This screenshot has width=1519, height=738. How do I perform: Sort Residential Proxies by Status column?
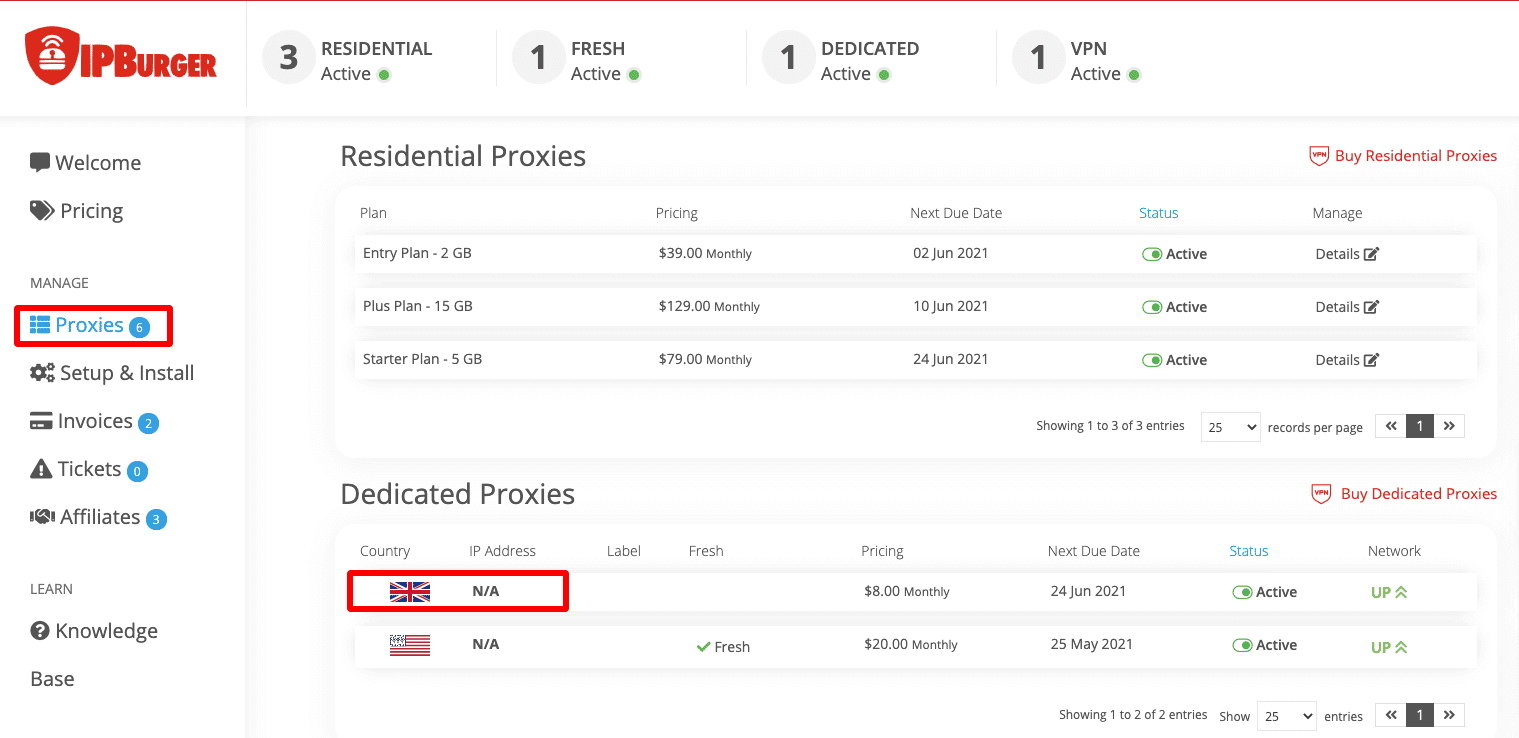pyautogui.click(x=1158, y=213)
